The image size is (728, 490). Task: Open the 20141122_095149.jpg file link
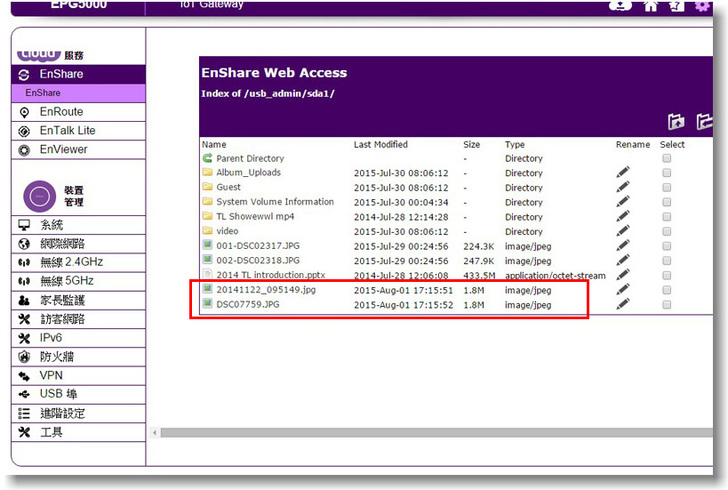click(265, 290)
